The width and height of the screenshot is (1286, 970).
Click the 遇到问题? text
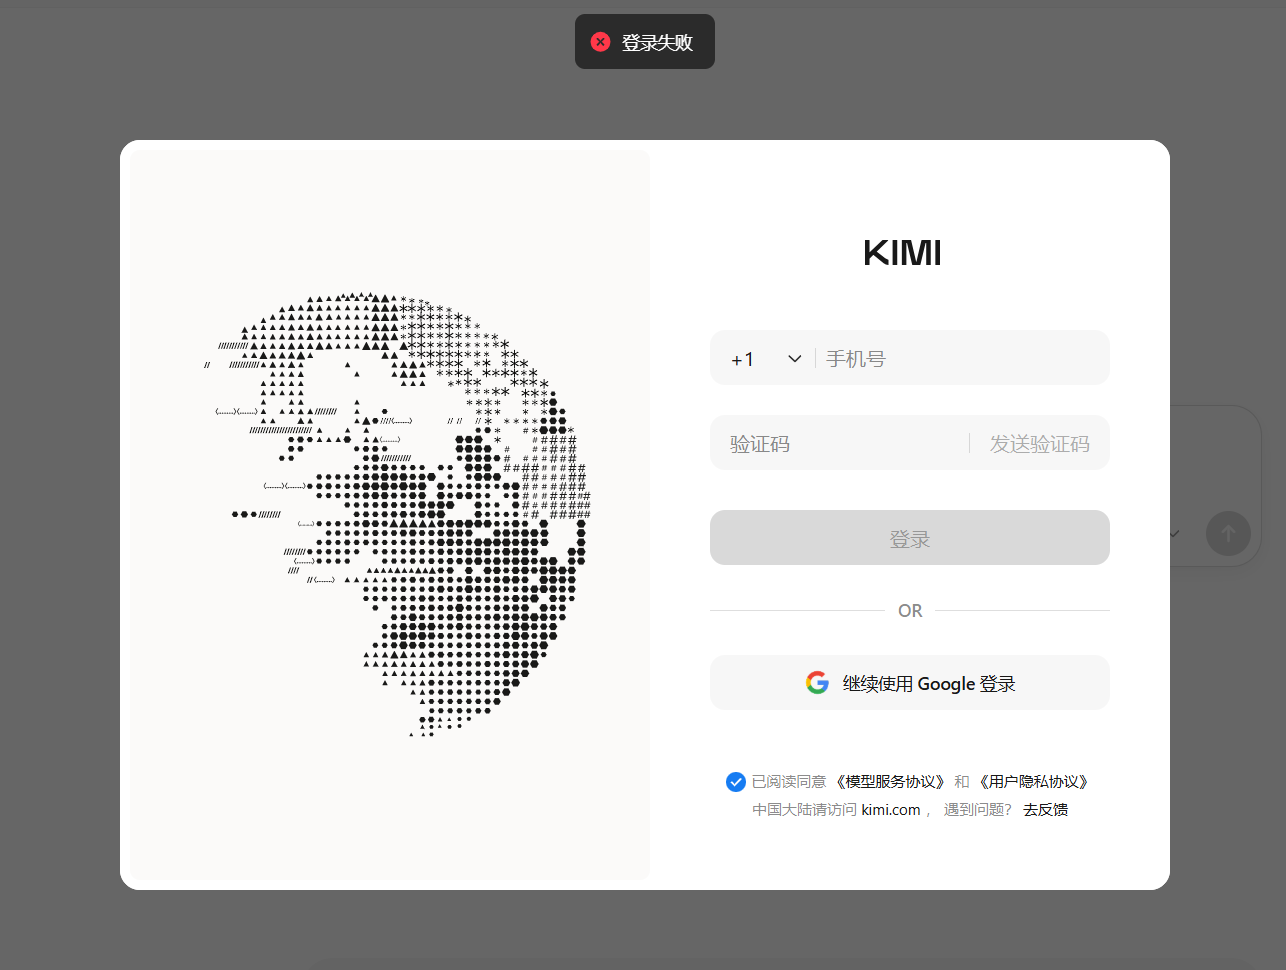978,810
